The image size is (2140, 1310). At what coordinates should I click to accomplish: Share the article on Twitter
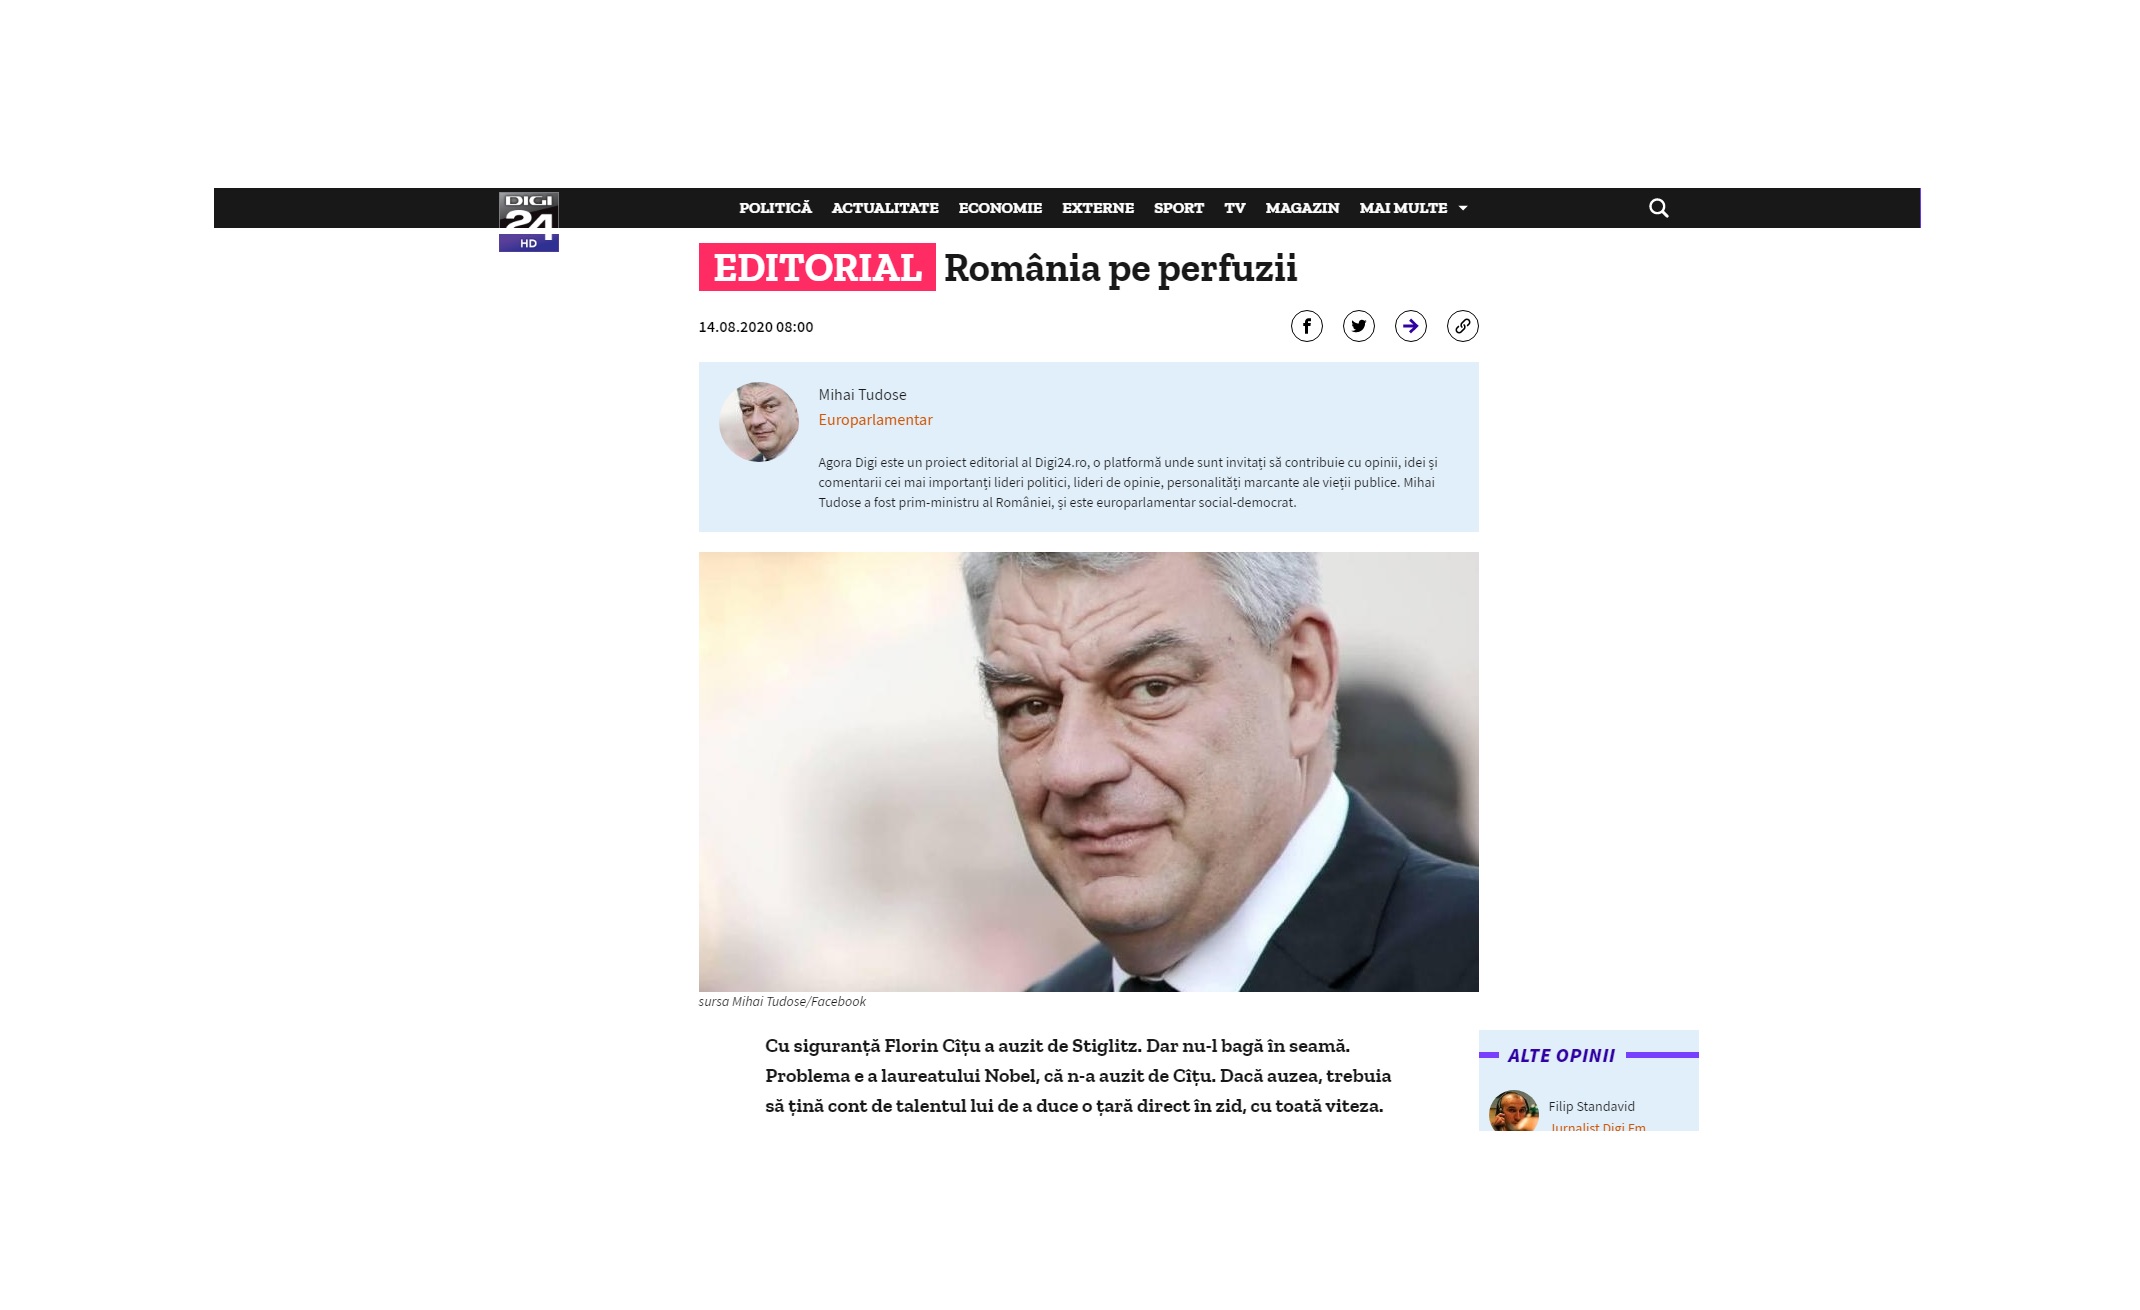click(1358, 326)
